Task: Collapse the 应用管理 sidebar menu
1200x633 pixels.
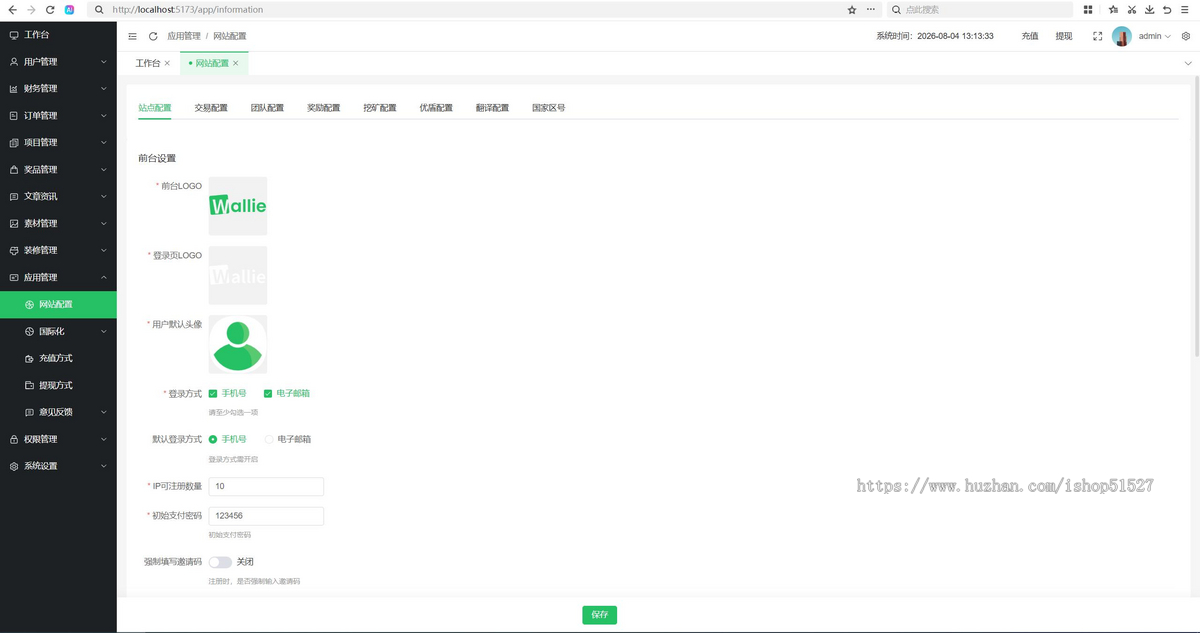Action: coord(58,277)
